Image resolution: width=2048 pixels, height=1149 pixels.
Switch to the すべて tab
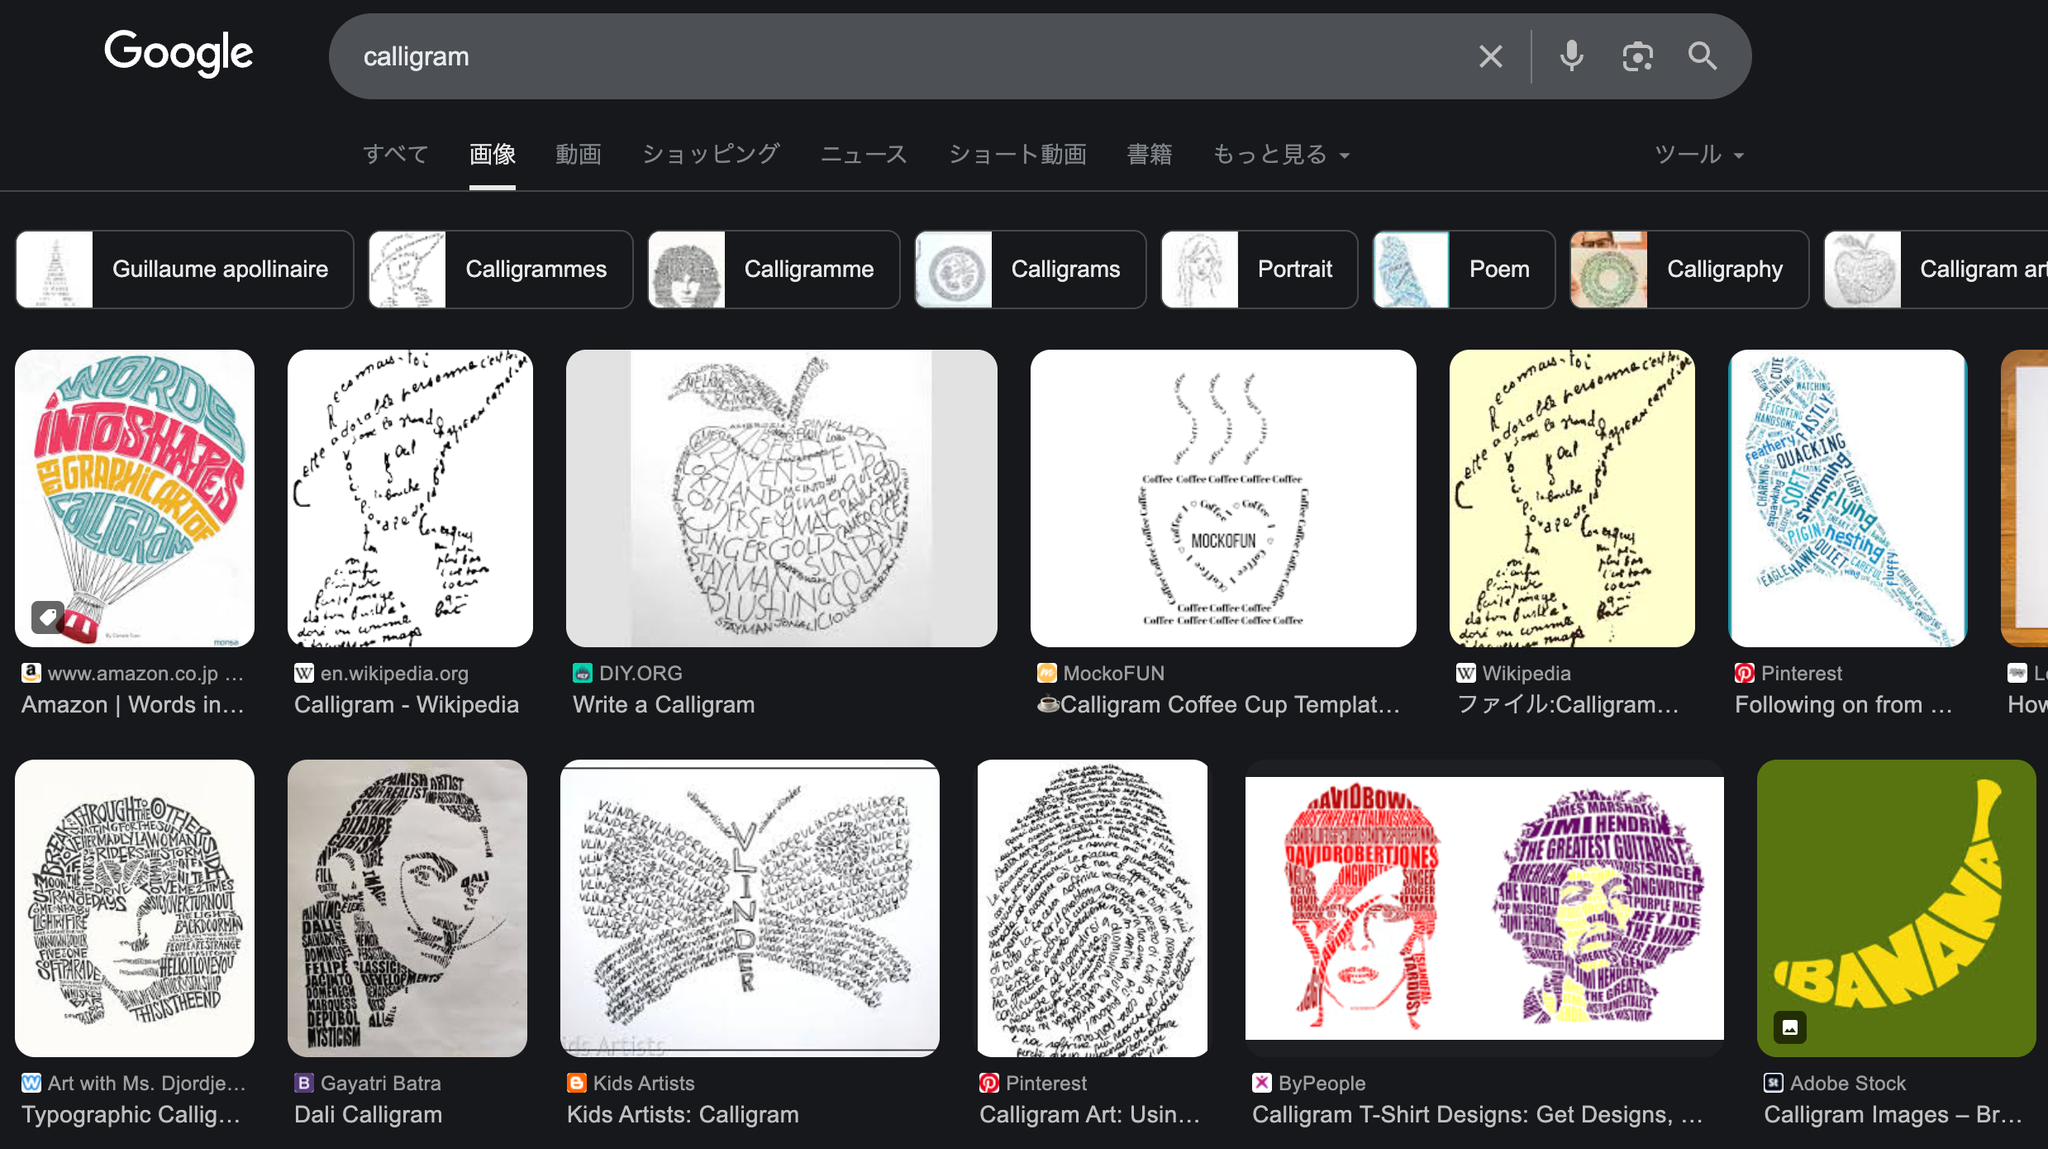(x=395, y=154)
